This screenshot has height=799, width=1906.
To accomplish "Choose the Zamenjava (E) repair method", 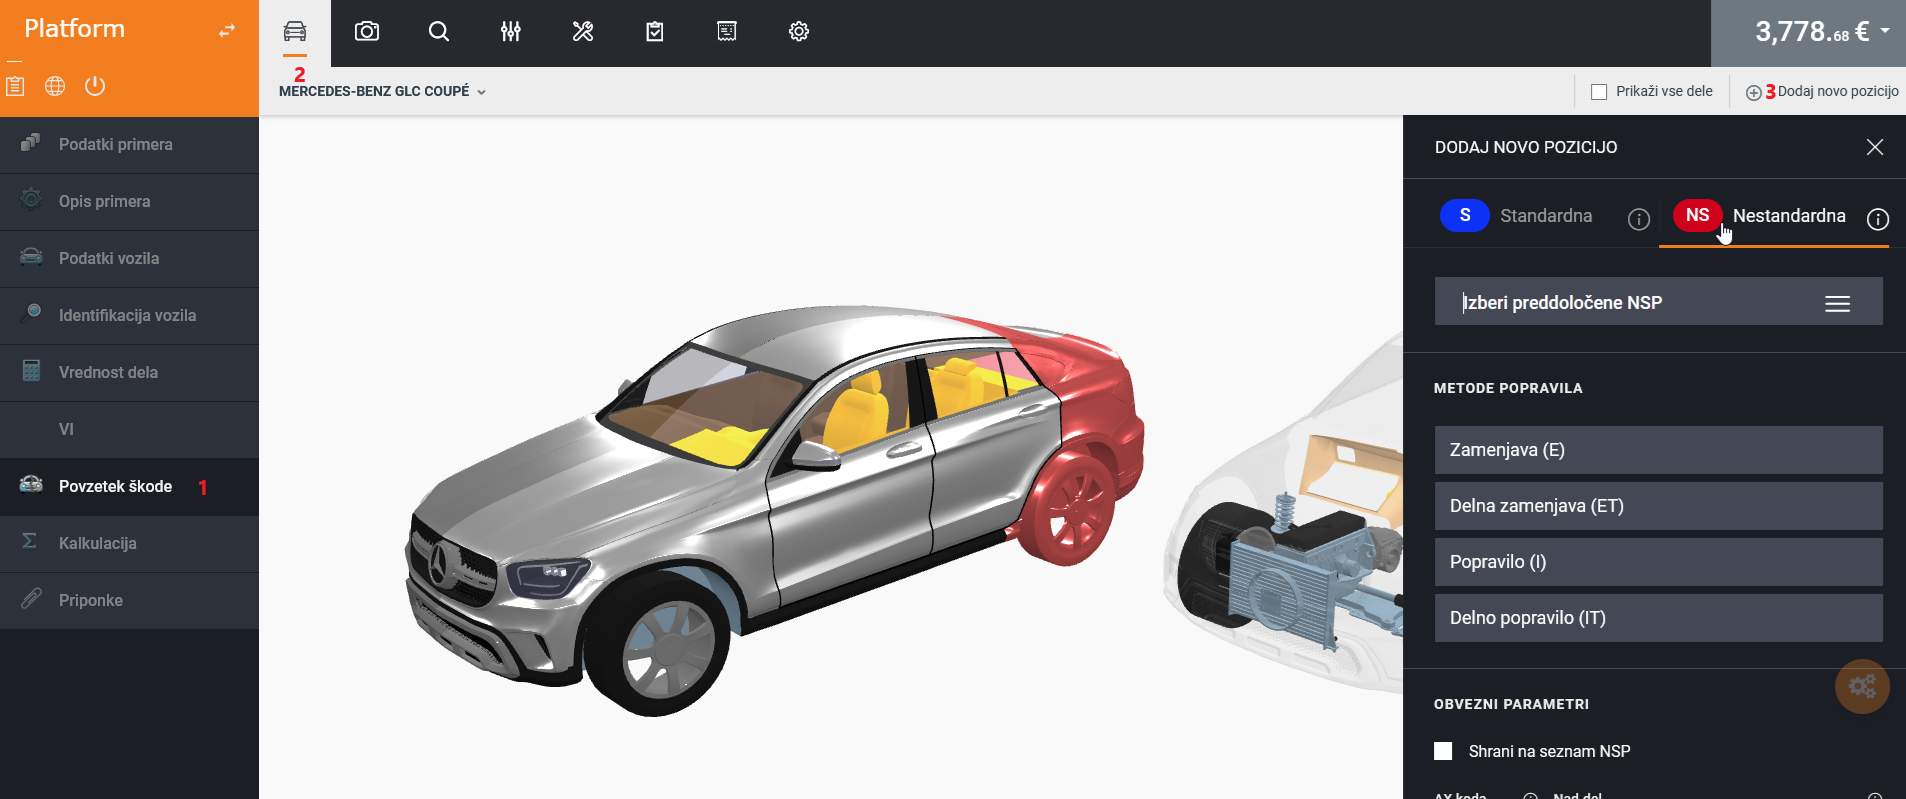I will [x=1658, y=450].
